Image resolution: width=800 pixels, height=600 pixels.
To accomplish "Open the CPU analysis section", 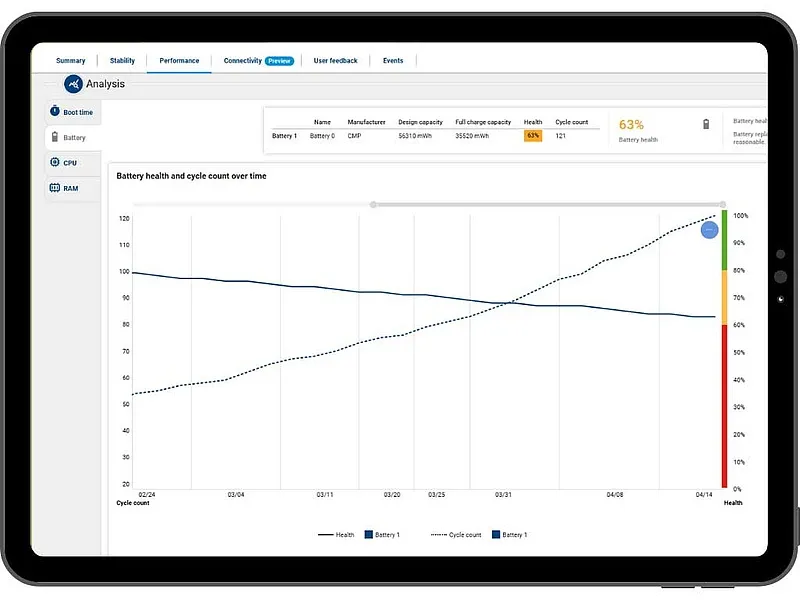I will pos(73,163).
